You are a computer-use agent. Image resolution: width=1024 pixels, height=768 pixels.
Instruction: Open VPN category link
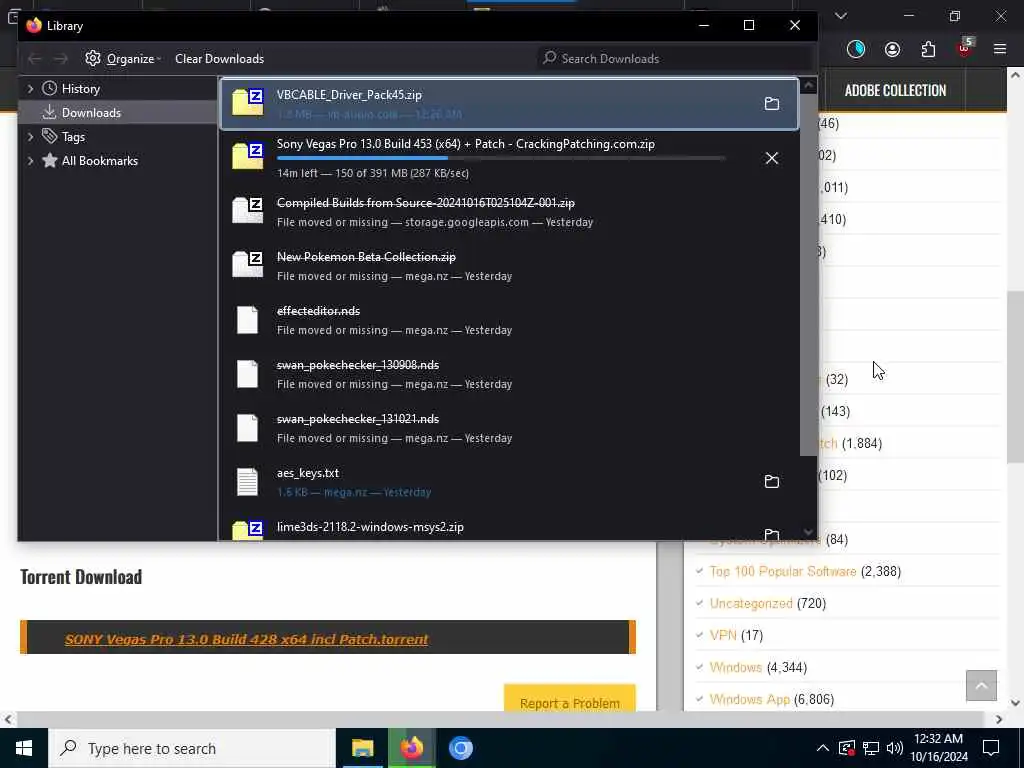[723, 635]
